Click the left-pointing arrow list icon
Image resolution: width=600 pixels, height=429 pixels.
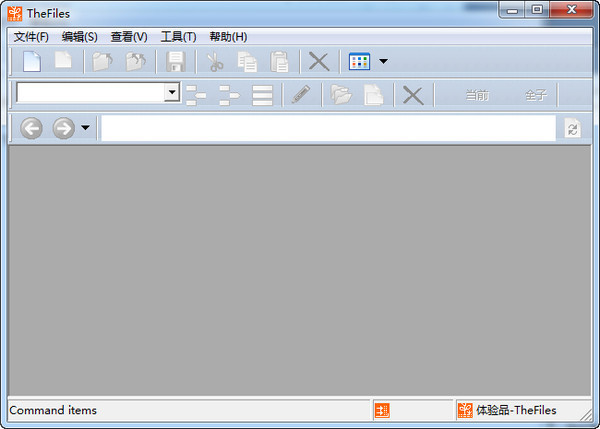196,95
